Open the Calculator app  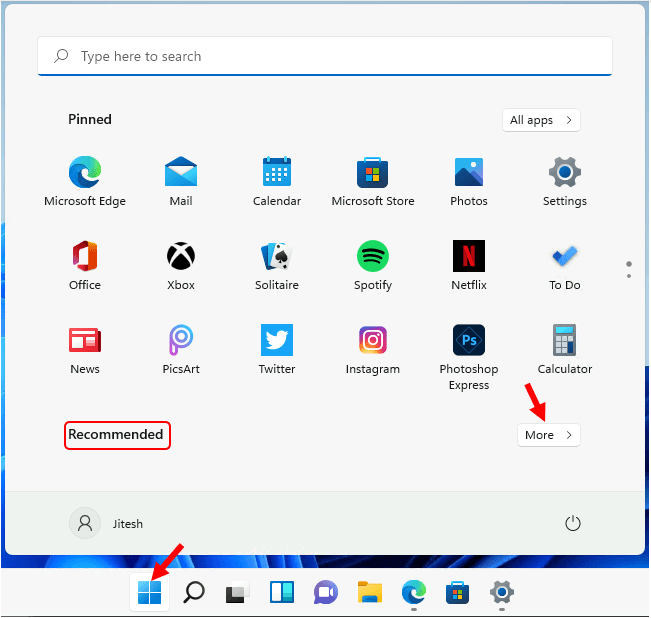point(565,349)
